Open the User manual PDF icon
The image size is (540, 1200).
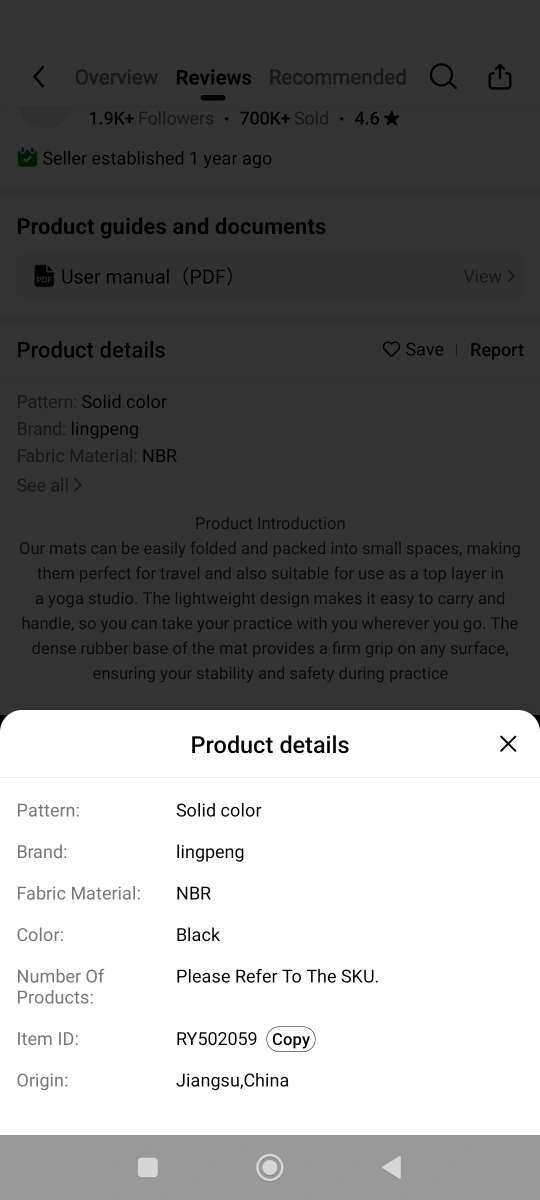(44, 276)
